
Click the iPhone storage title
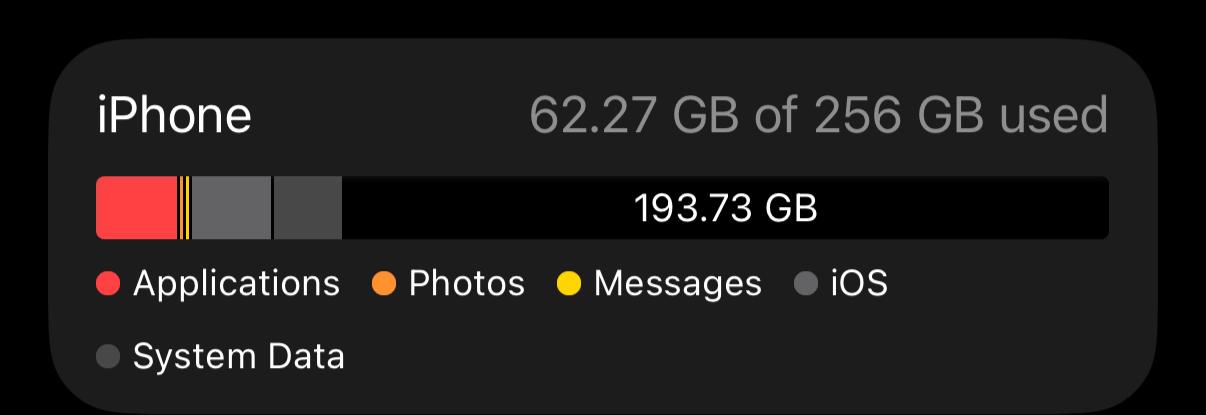click(175, 116)
